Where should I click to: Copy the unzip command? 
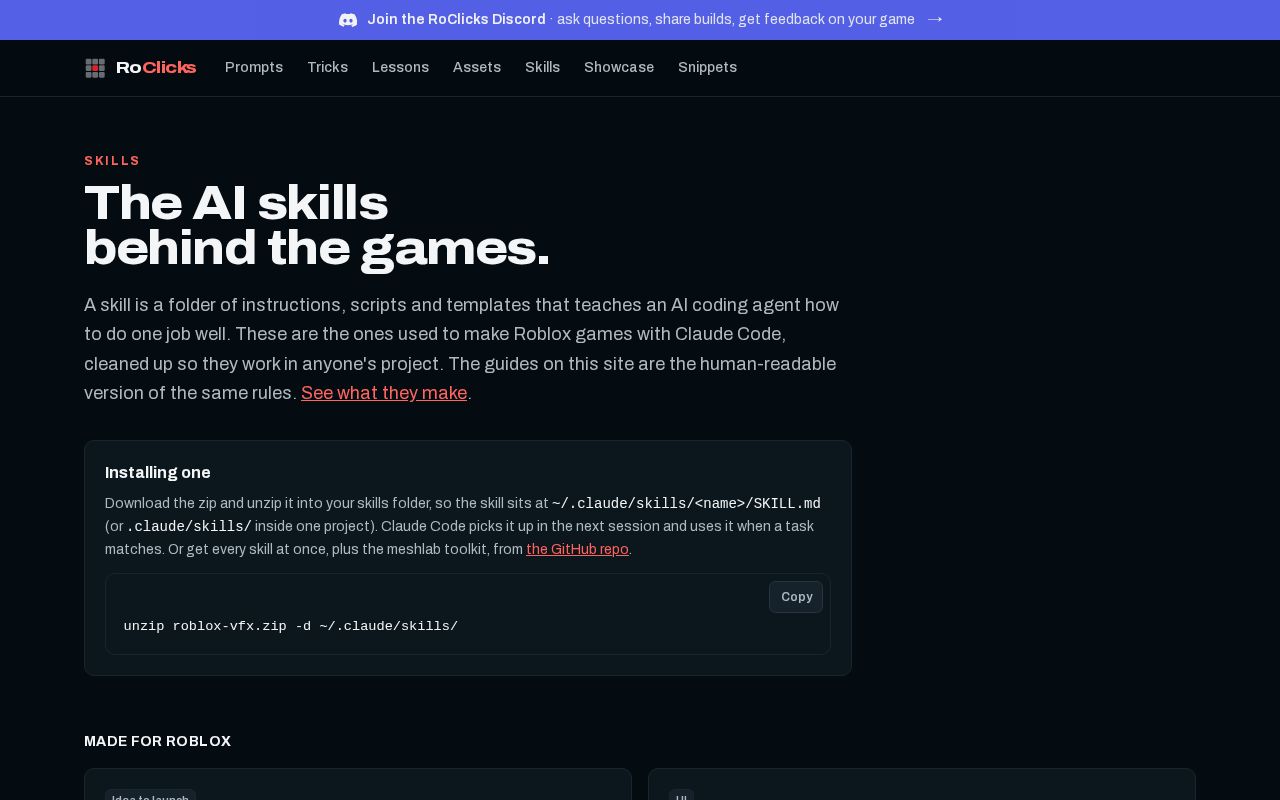coord(796,597)
